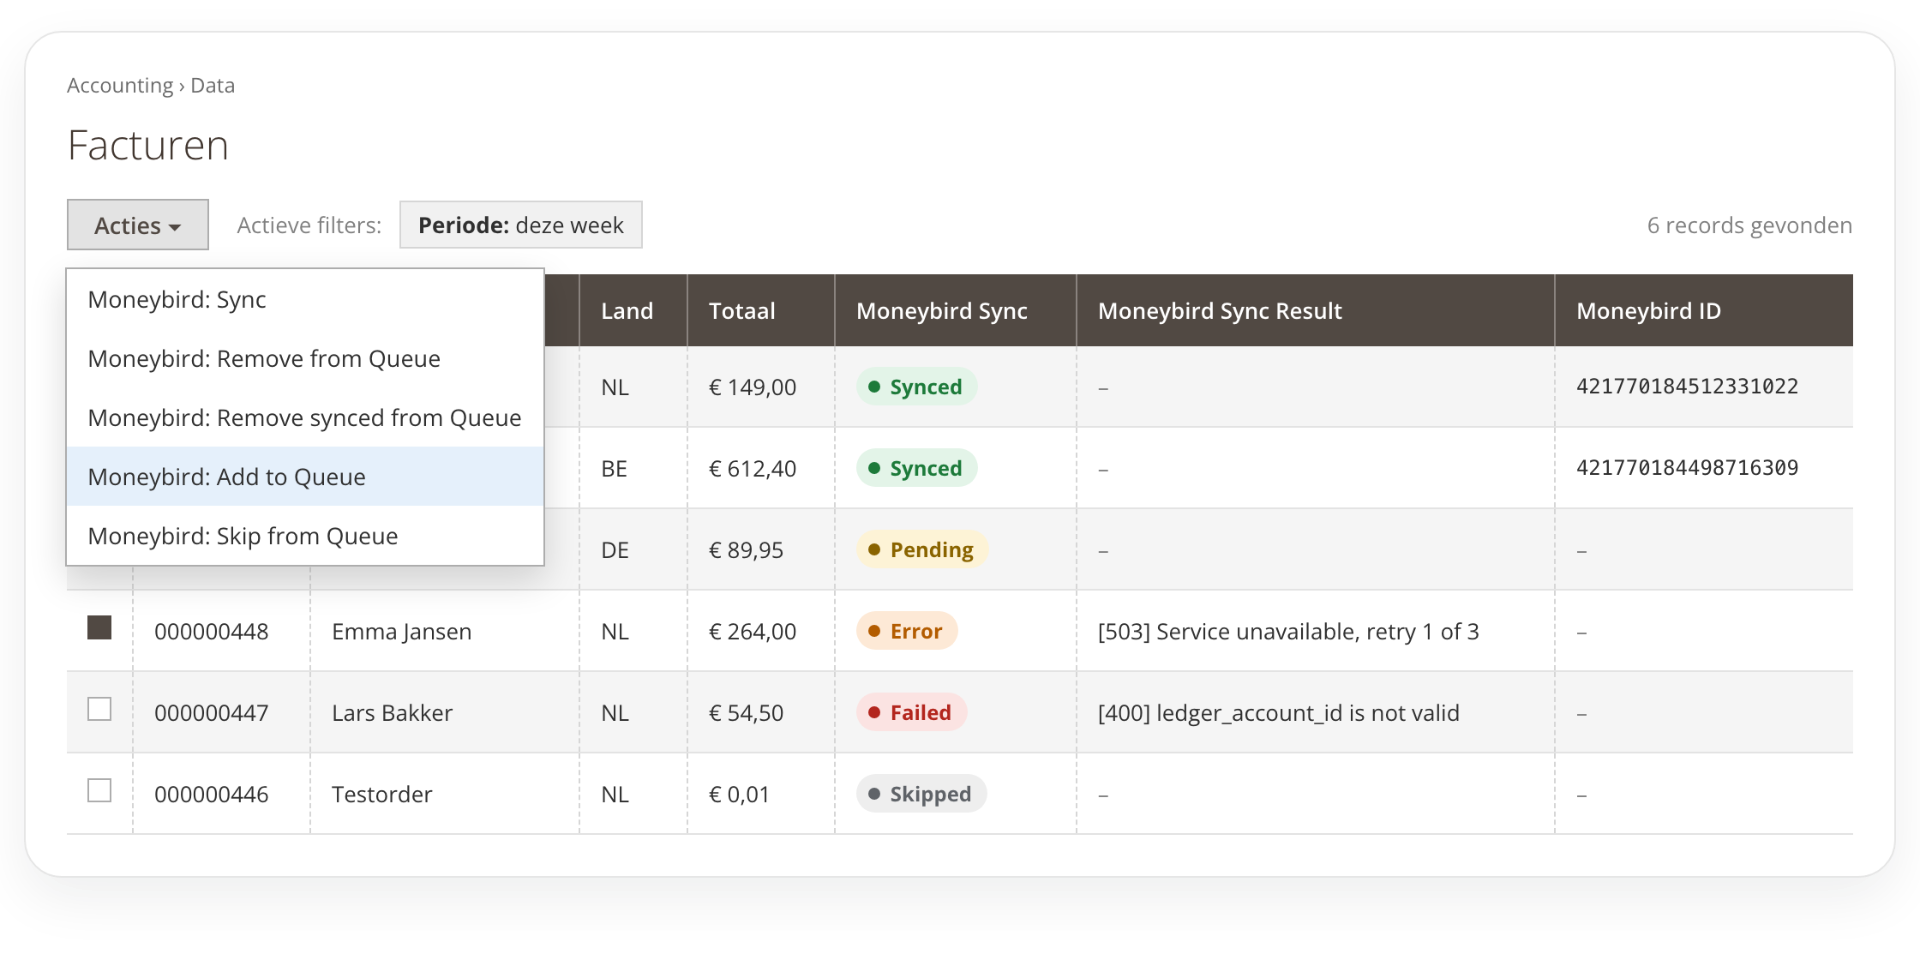Click customer name Lars Bakker
This screenshot has width=1920, height=960.
tap(392, 713)
